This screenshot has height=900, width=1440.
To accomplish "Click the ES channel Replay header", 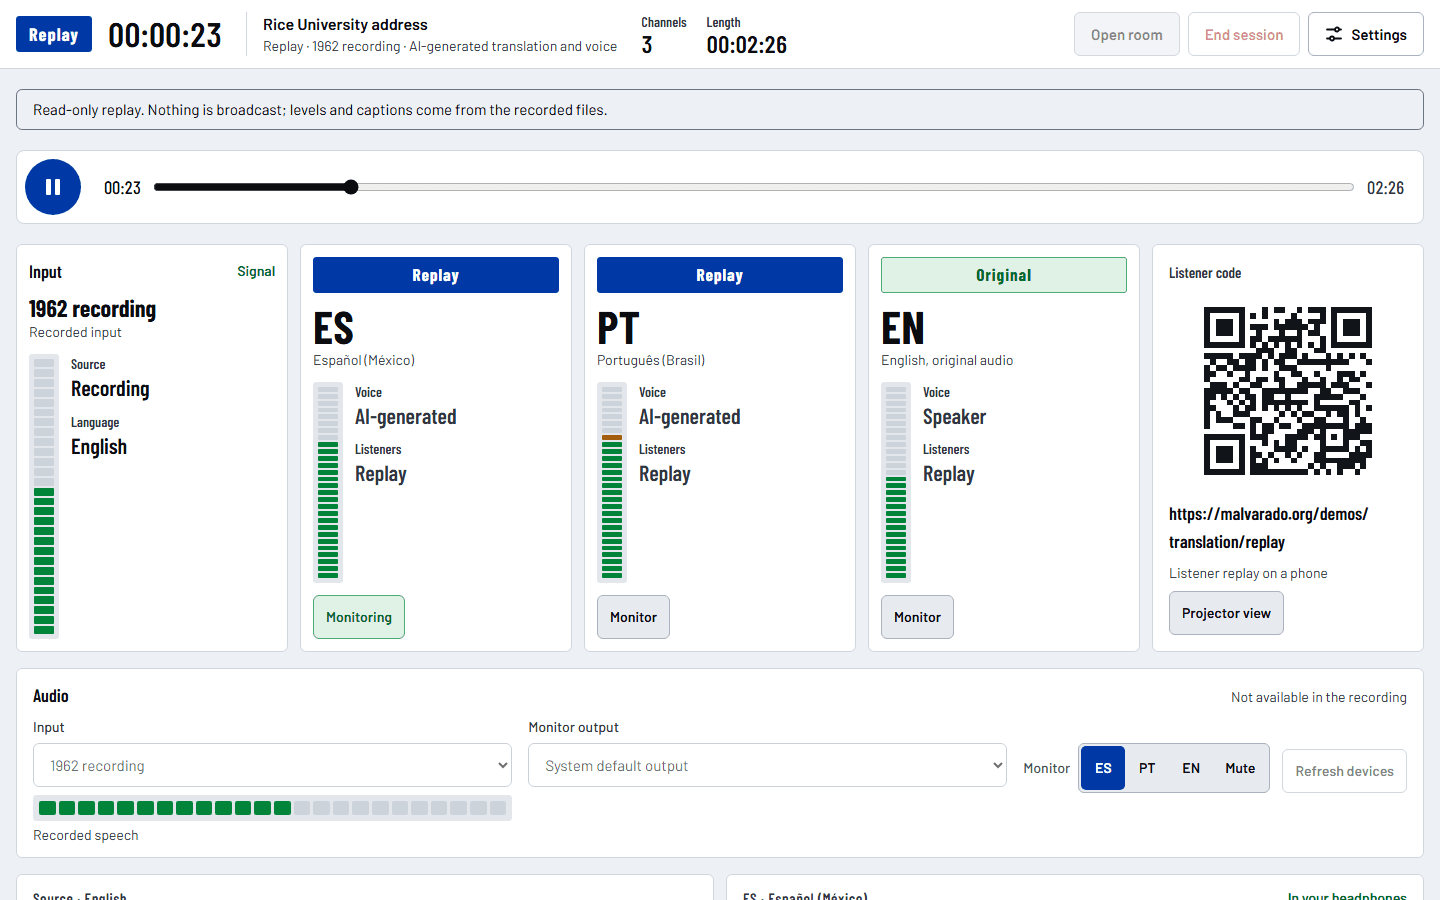I will (436, 275).
